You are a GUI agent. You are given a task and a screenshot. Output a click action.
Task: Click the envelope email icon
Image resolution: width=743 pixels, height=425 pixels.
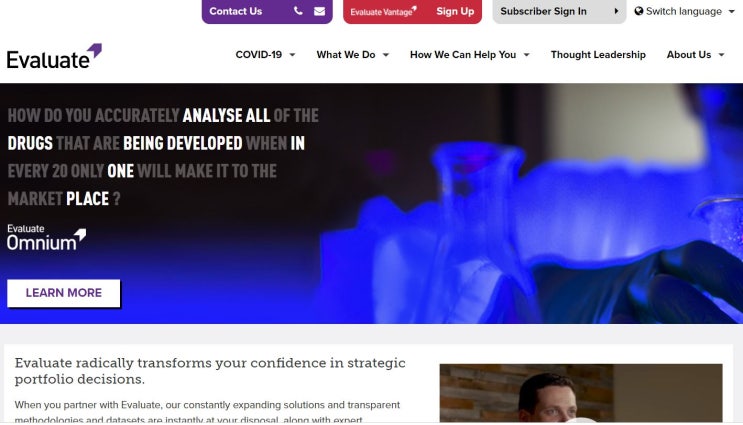click(x=319, y=11)
